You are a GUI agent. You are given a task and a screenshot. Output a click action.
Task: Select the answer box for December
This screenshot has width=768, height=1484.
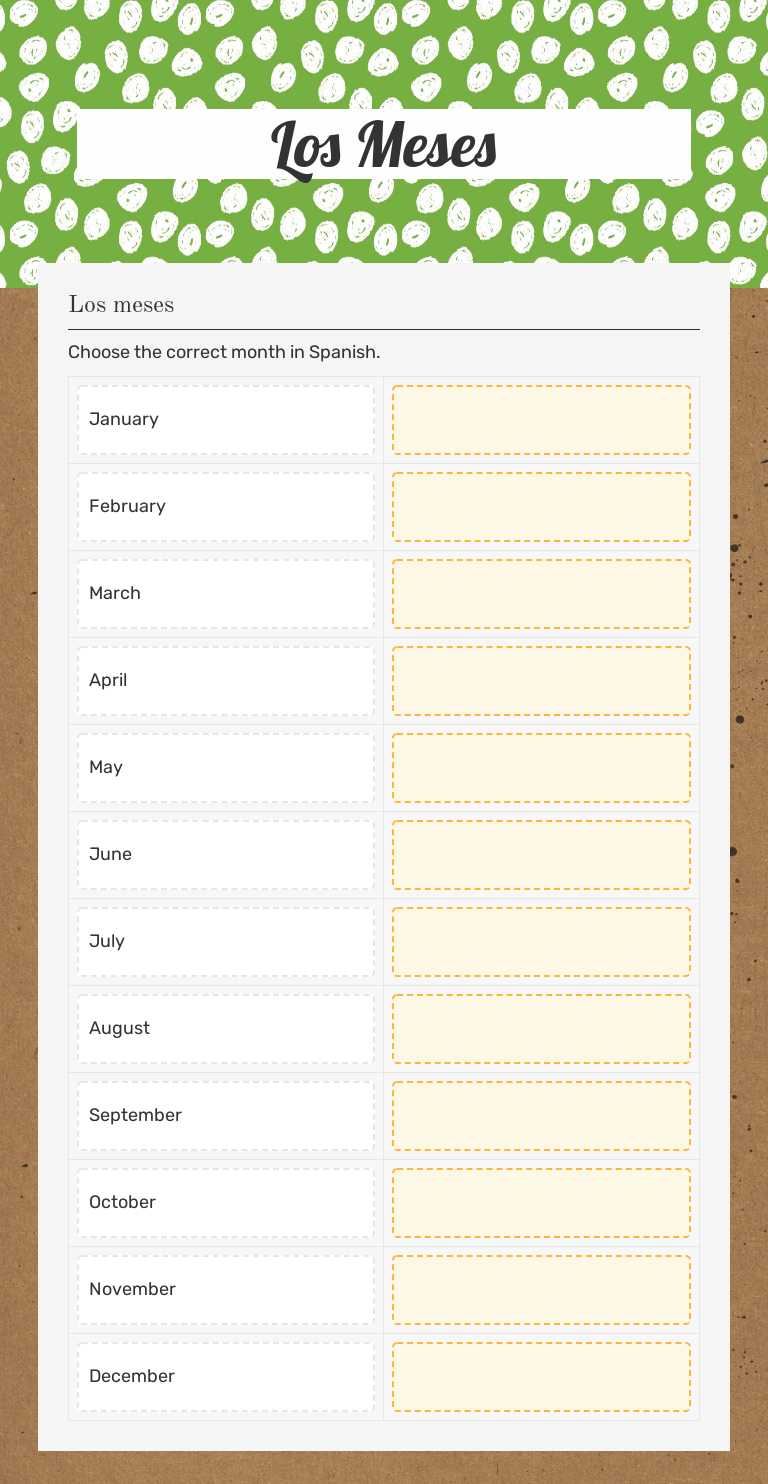[x=541, y=1377]
